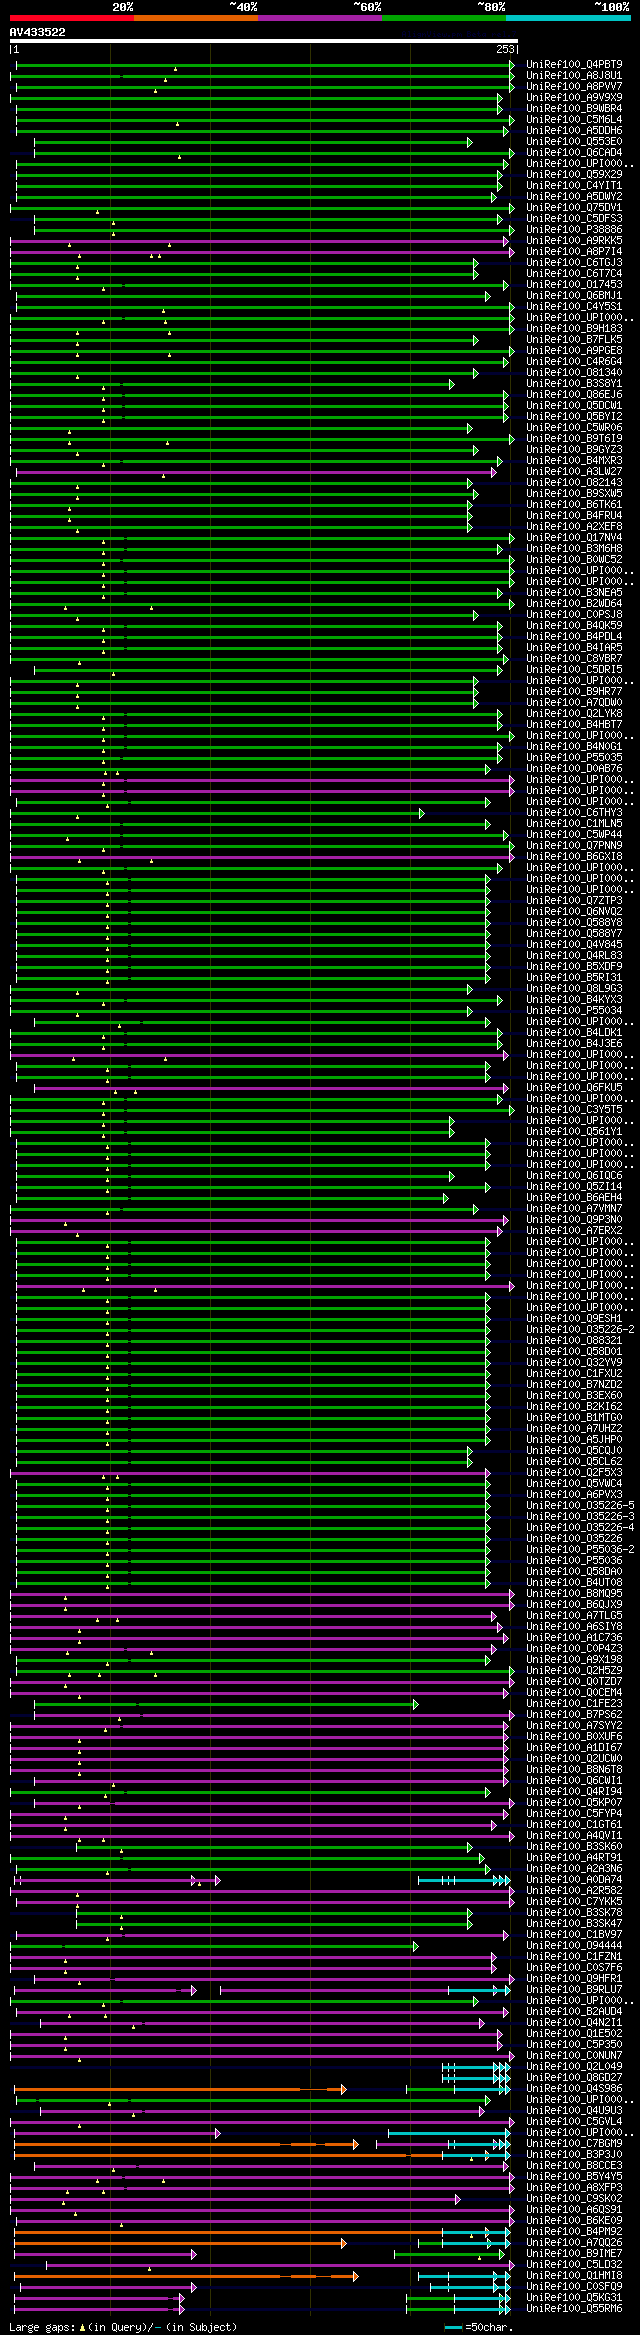Viewport: 640px width, 2335px height.
Task: Click hit label UniRef100_C6TGJ3
Action: pyautogui.click(x=574, y=262)
